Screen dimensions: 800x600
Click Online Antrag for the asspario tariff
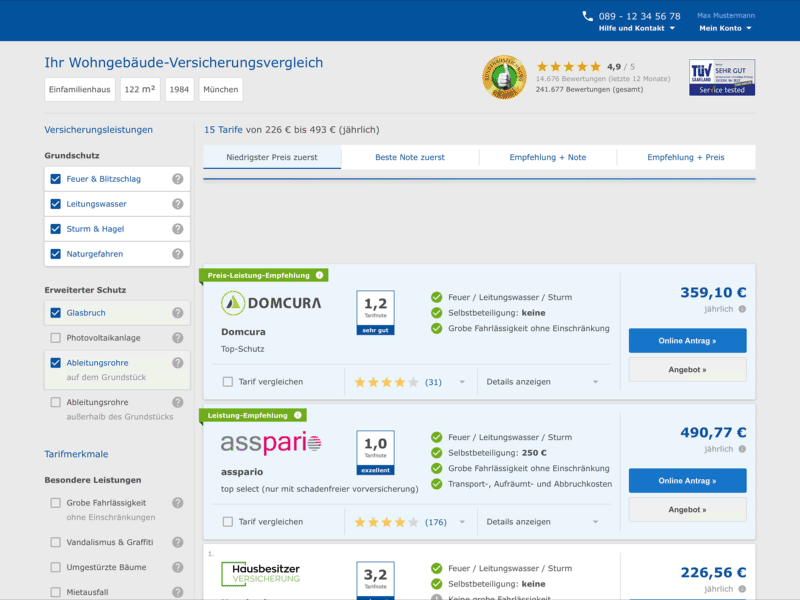click(x=686, y=480)
